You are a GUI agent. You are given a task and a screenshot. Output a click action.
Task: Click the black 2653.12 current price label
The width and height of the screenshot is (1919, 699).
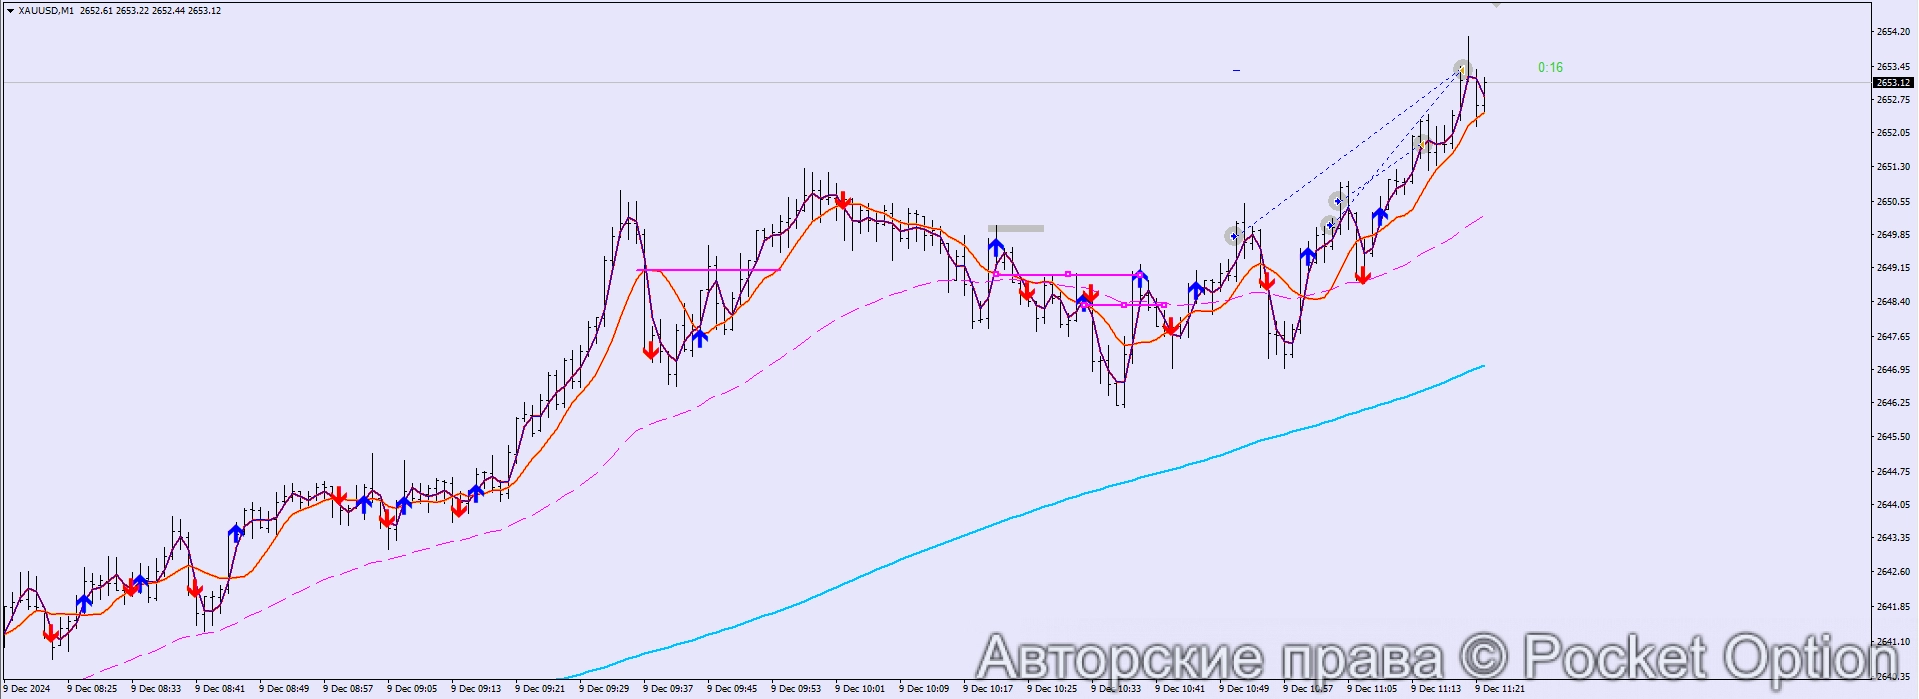click(1892, 83)
